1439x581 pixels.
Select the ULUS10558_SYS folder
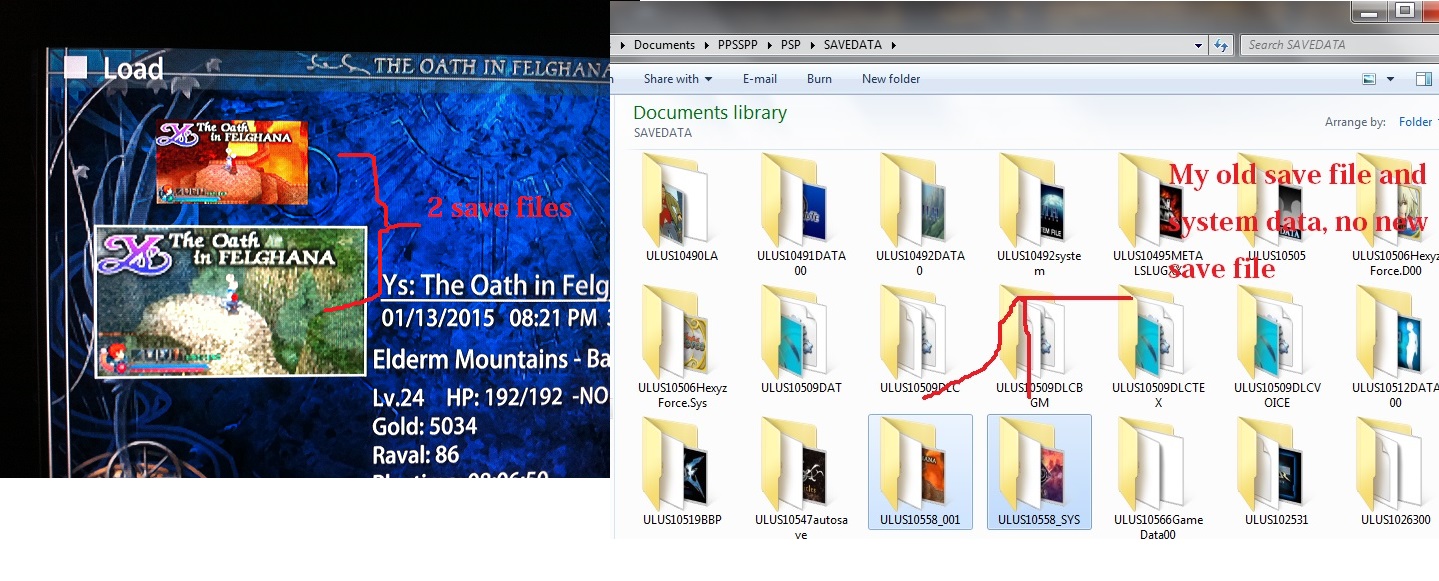pos(1039,468)
